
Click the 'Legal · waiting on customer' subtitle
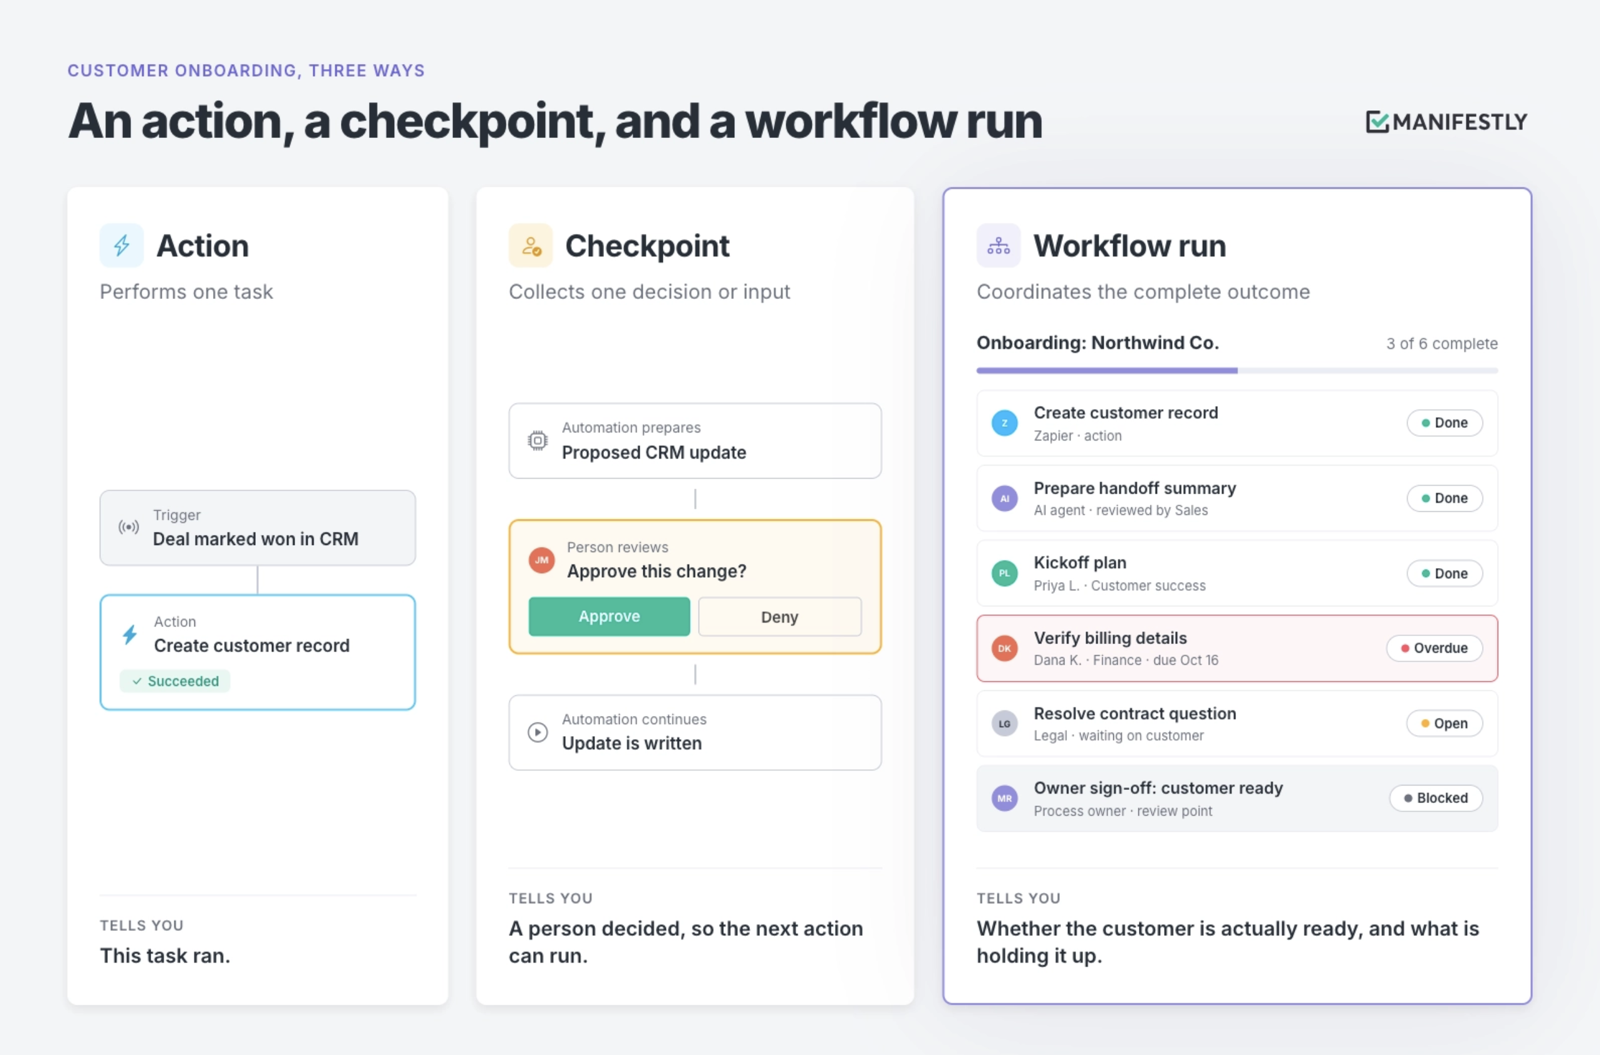pyautogui.click(x=1119, y=736)
